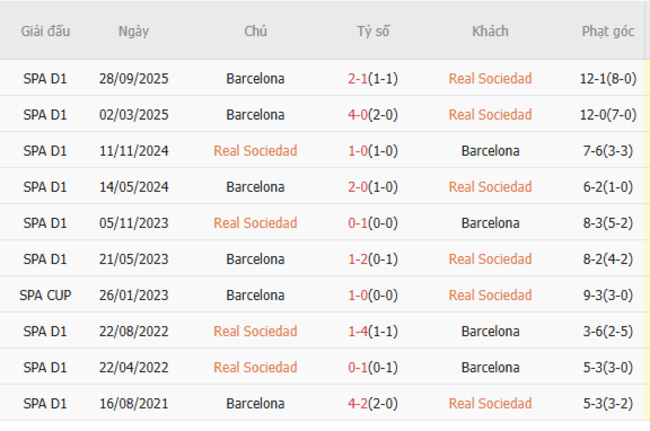Click the 3-6(2-5) corner kick stat
This screenshot has height=431, width=650.
(608, 331)
